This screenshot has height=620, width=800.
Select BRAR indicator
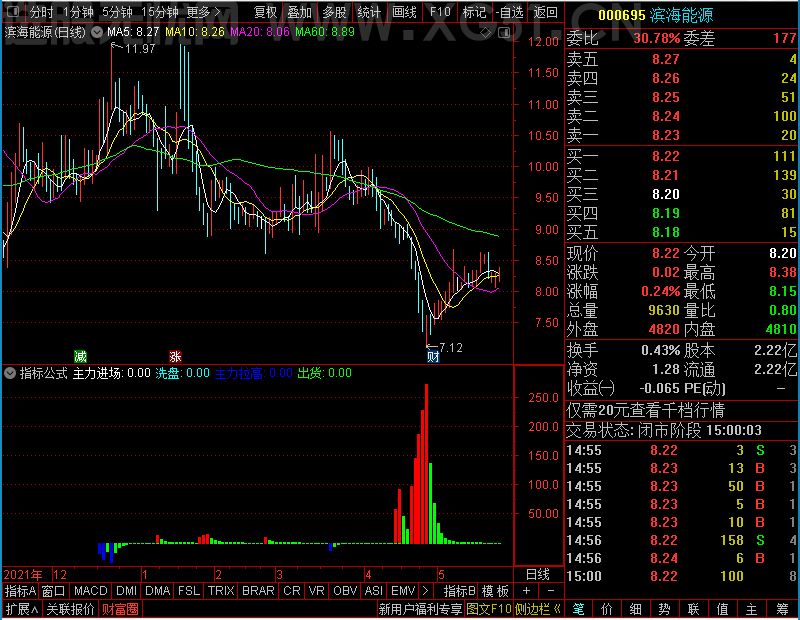(x=258, y=591)
